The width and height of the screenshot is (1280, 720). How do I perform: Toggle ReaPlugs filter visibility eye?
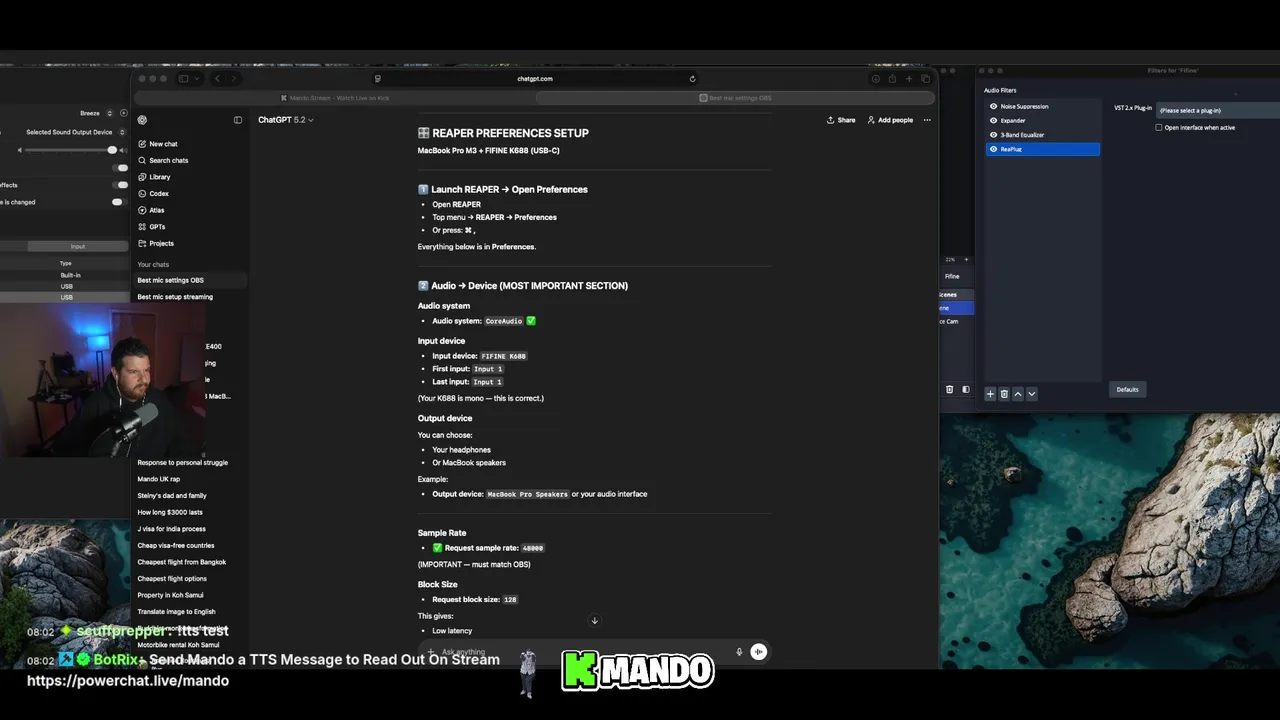pyautogui.click(x=993, y=149)
